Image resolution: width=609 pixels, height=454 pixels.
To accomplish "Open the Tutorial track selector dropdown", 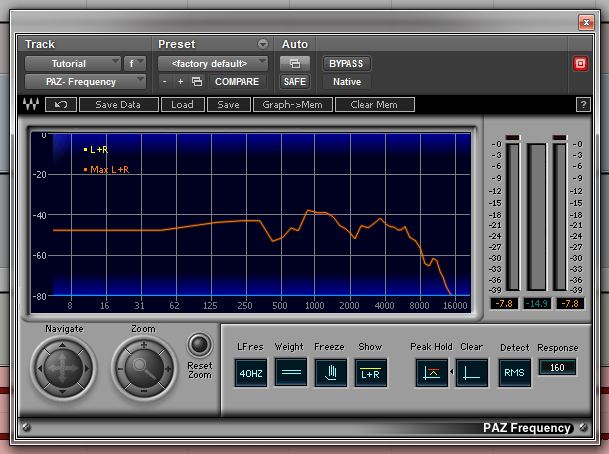I will [71, 63].
